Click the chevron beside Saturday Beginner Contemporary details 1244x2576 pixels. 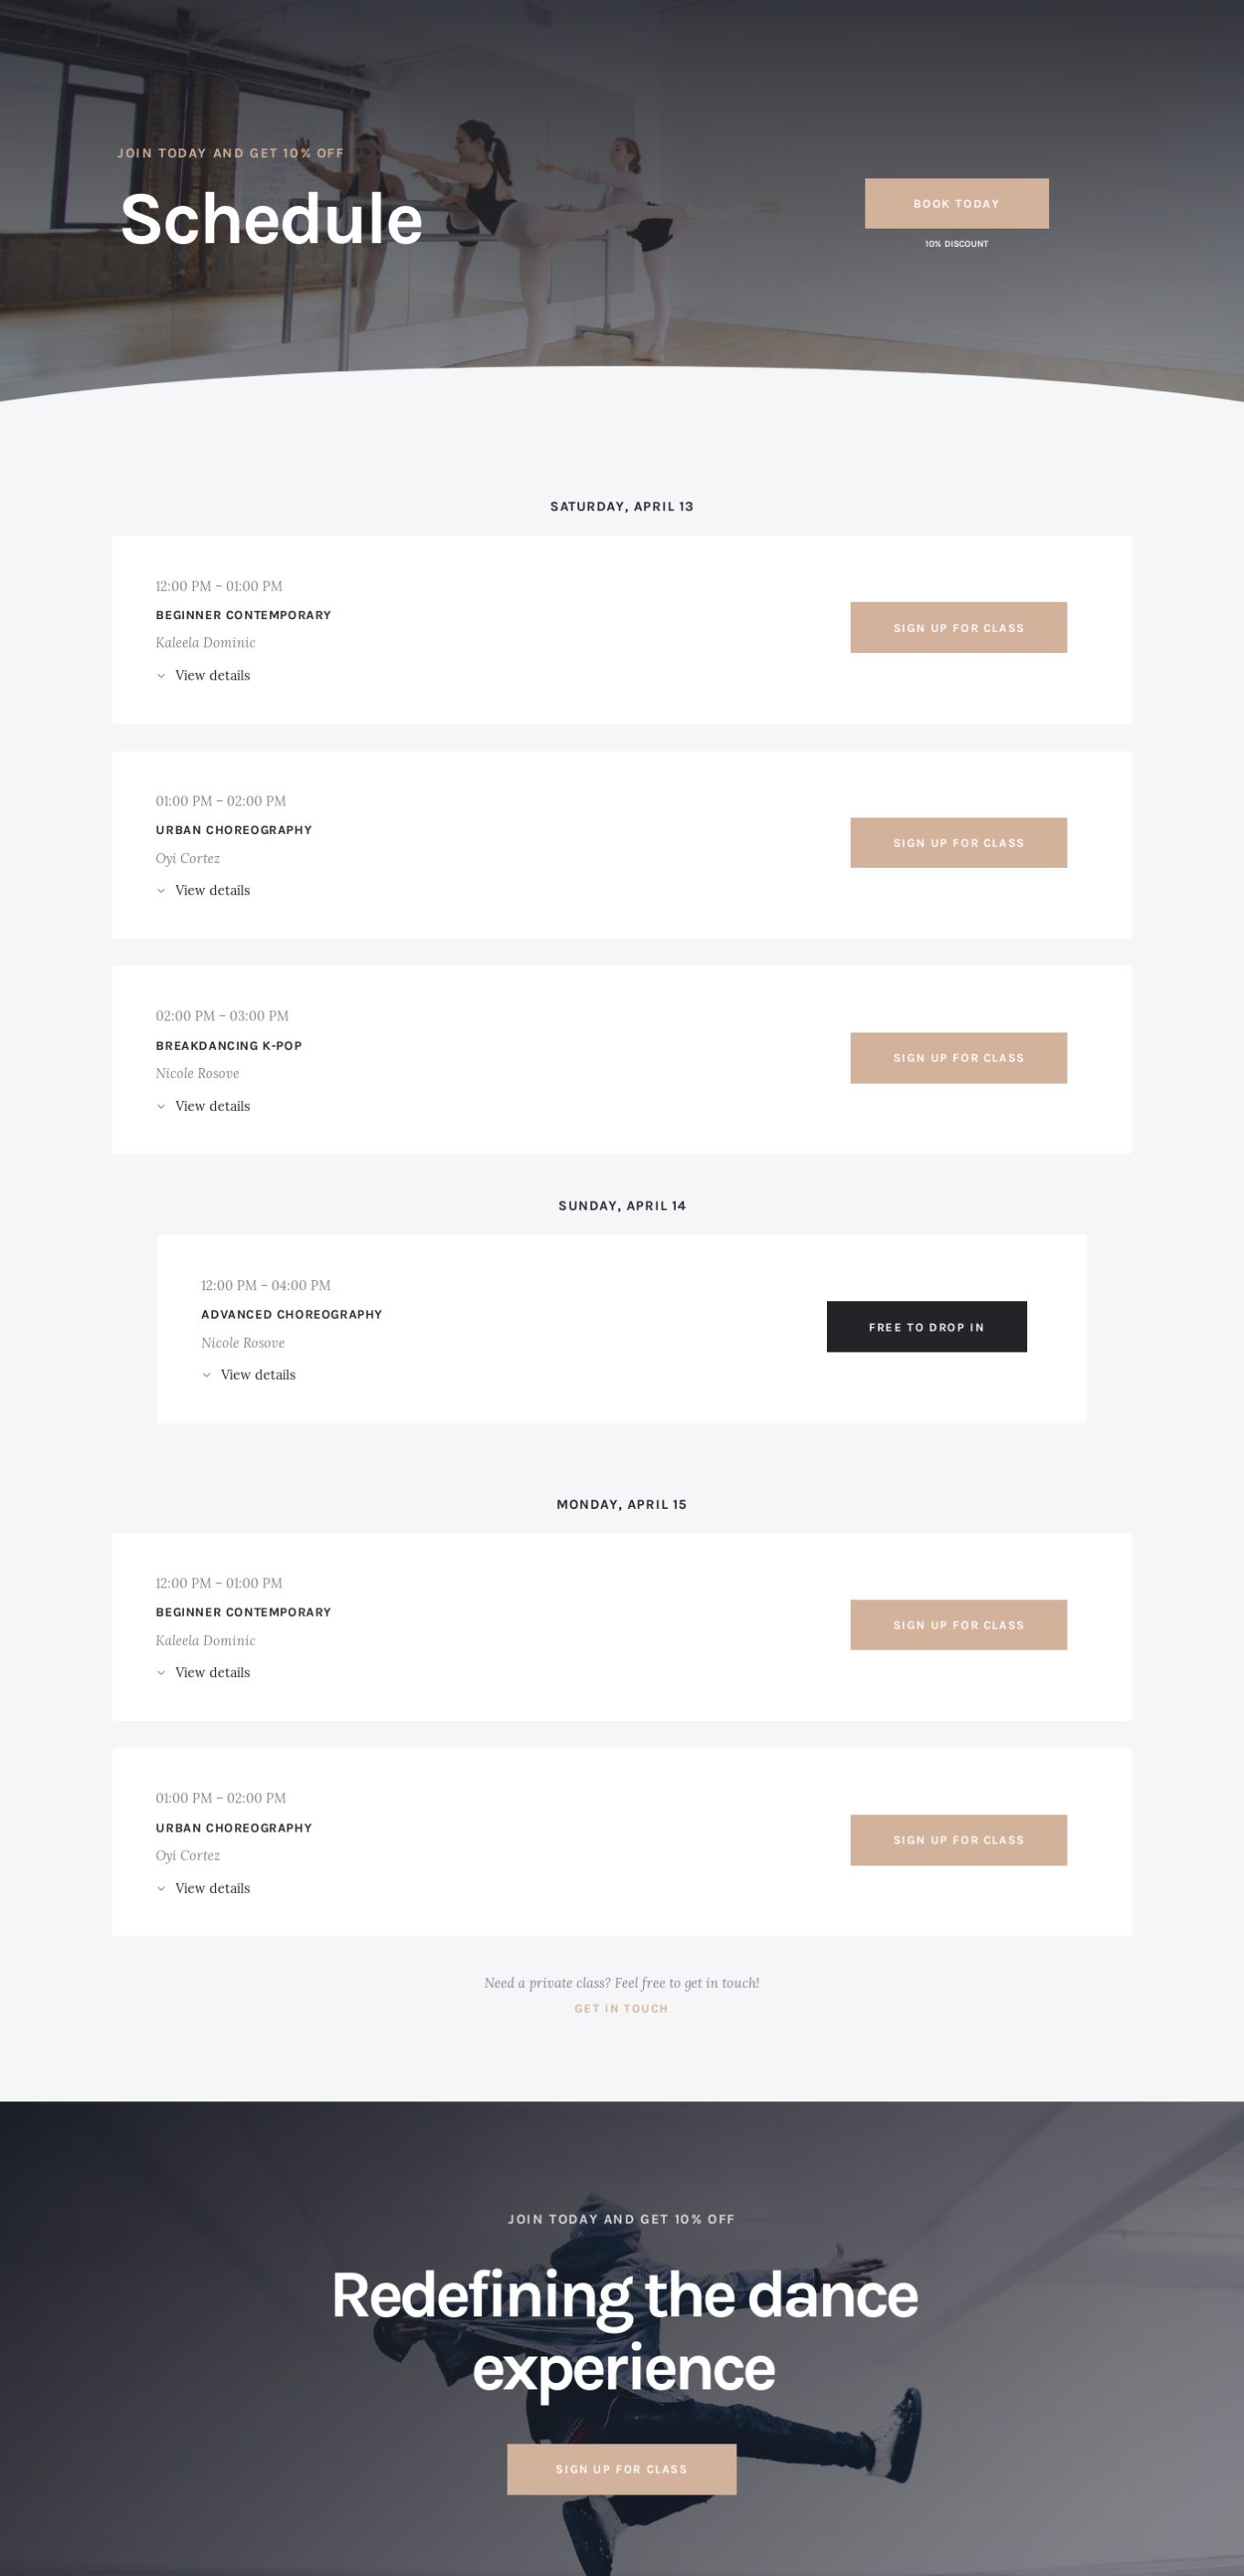(161, 676)
